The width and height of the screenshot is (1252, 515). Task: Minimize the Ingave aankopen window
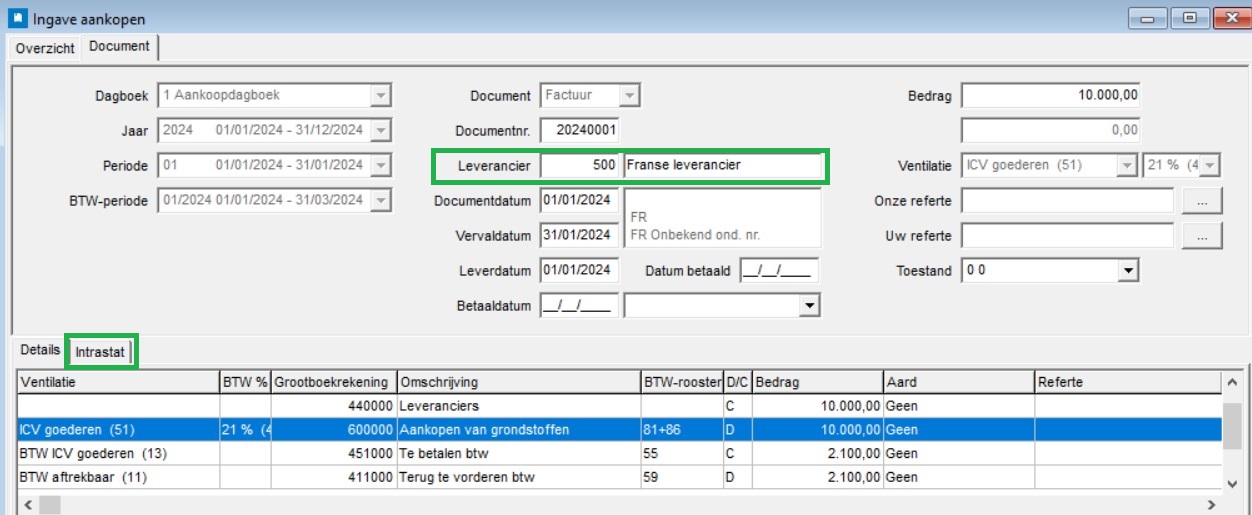pos(1148,17)
